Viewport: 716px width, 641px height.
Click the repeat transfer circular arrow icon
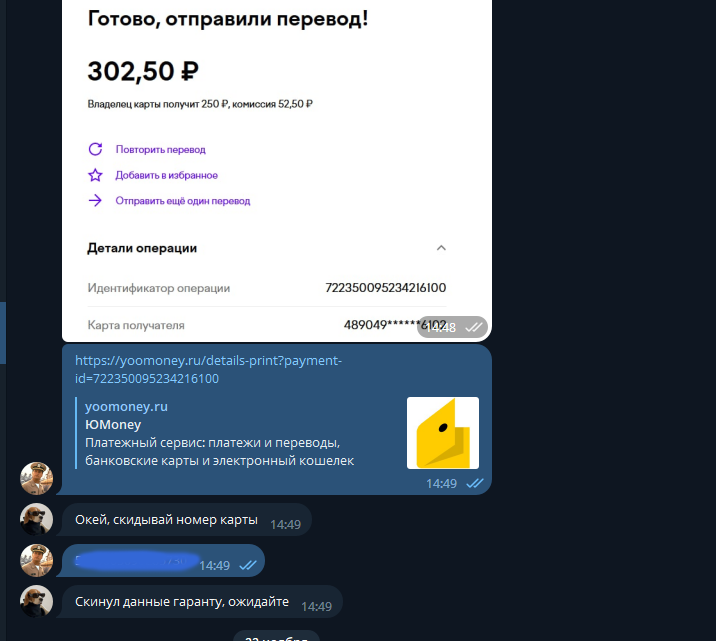pyautogui.click(x=95, y=149)
